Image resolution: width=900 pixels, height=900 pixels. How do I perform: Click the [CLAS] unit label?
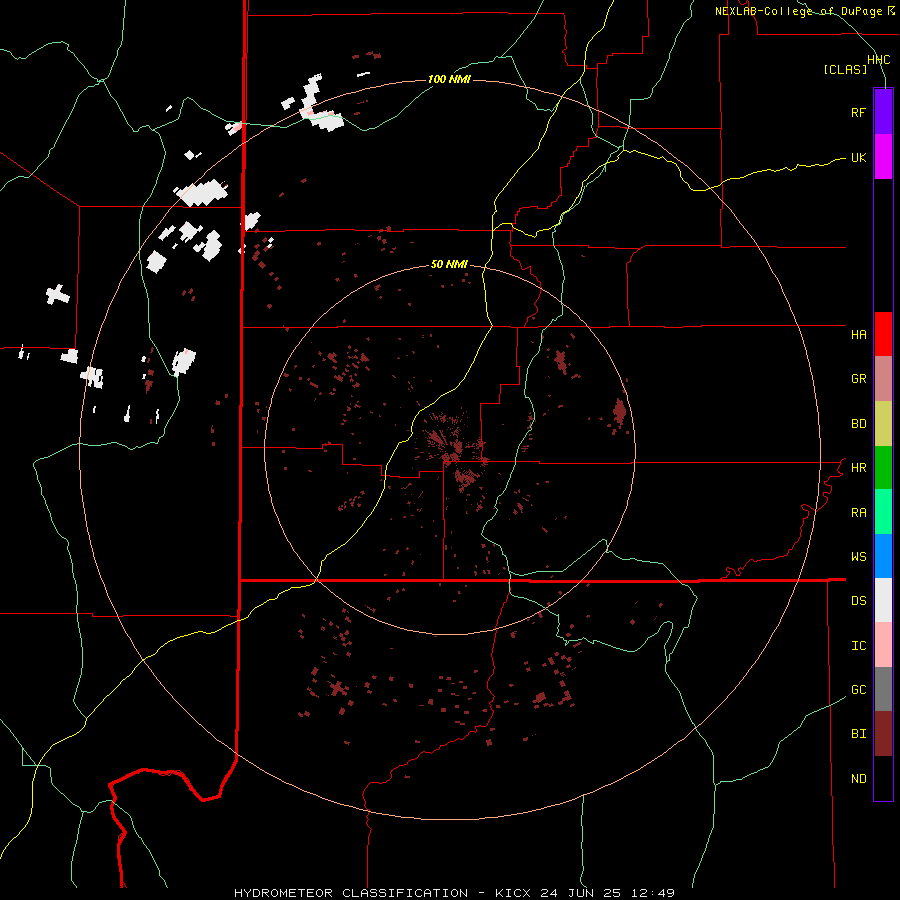[845, 69]
